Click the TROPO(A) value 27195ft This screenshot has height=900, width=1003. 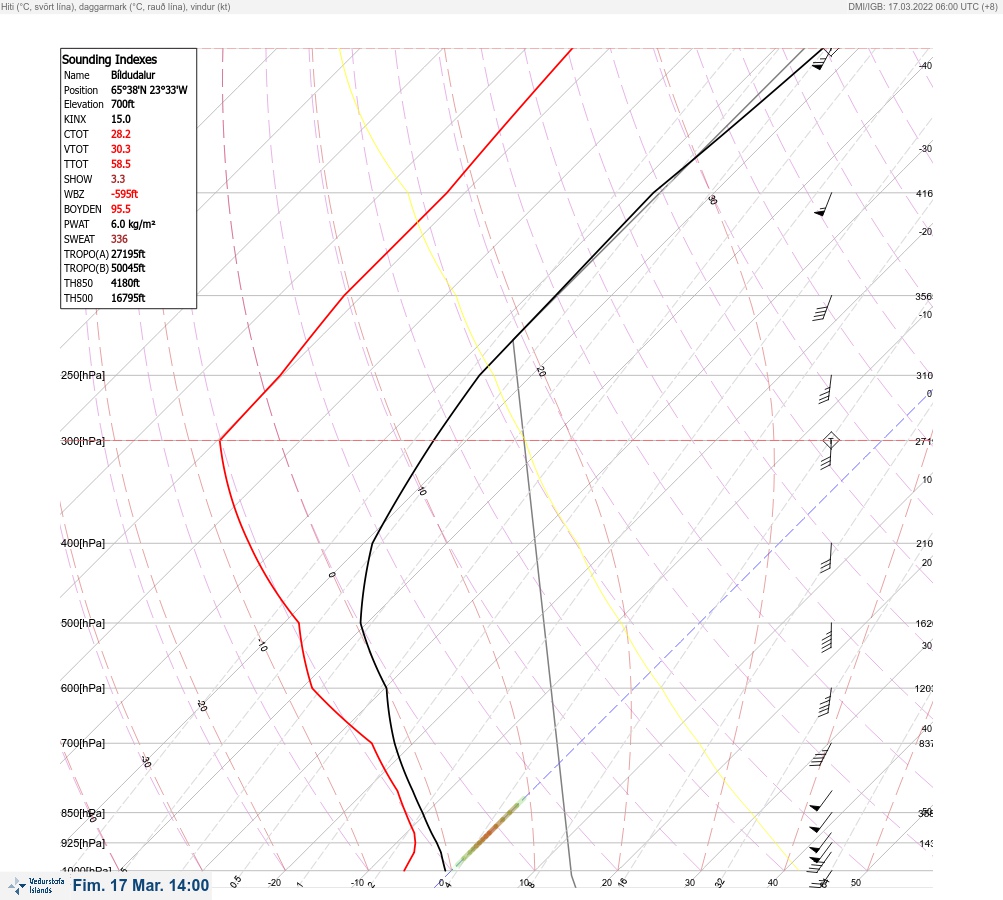128,254
